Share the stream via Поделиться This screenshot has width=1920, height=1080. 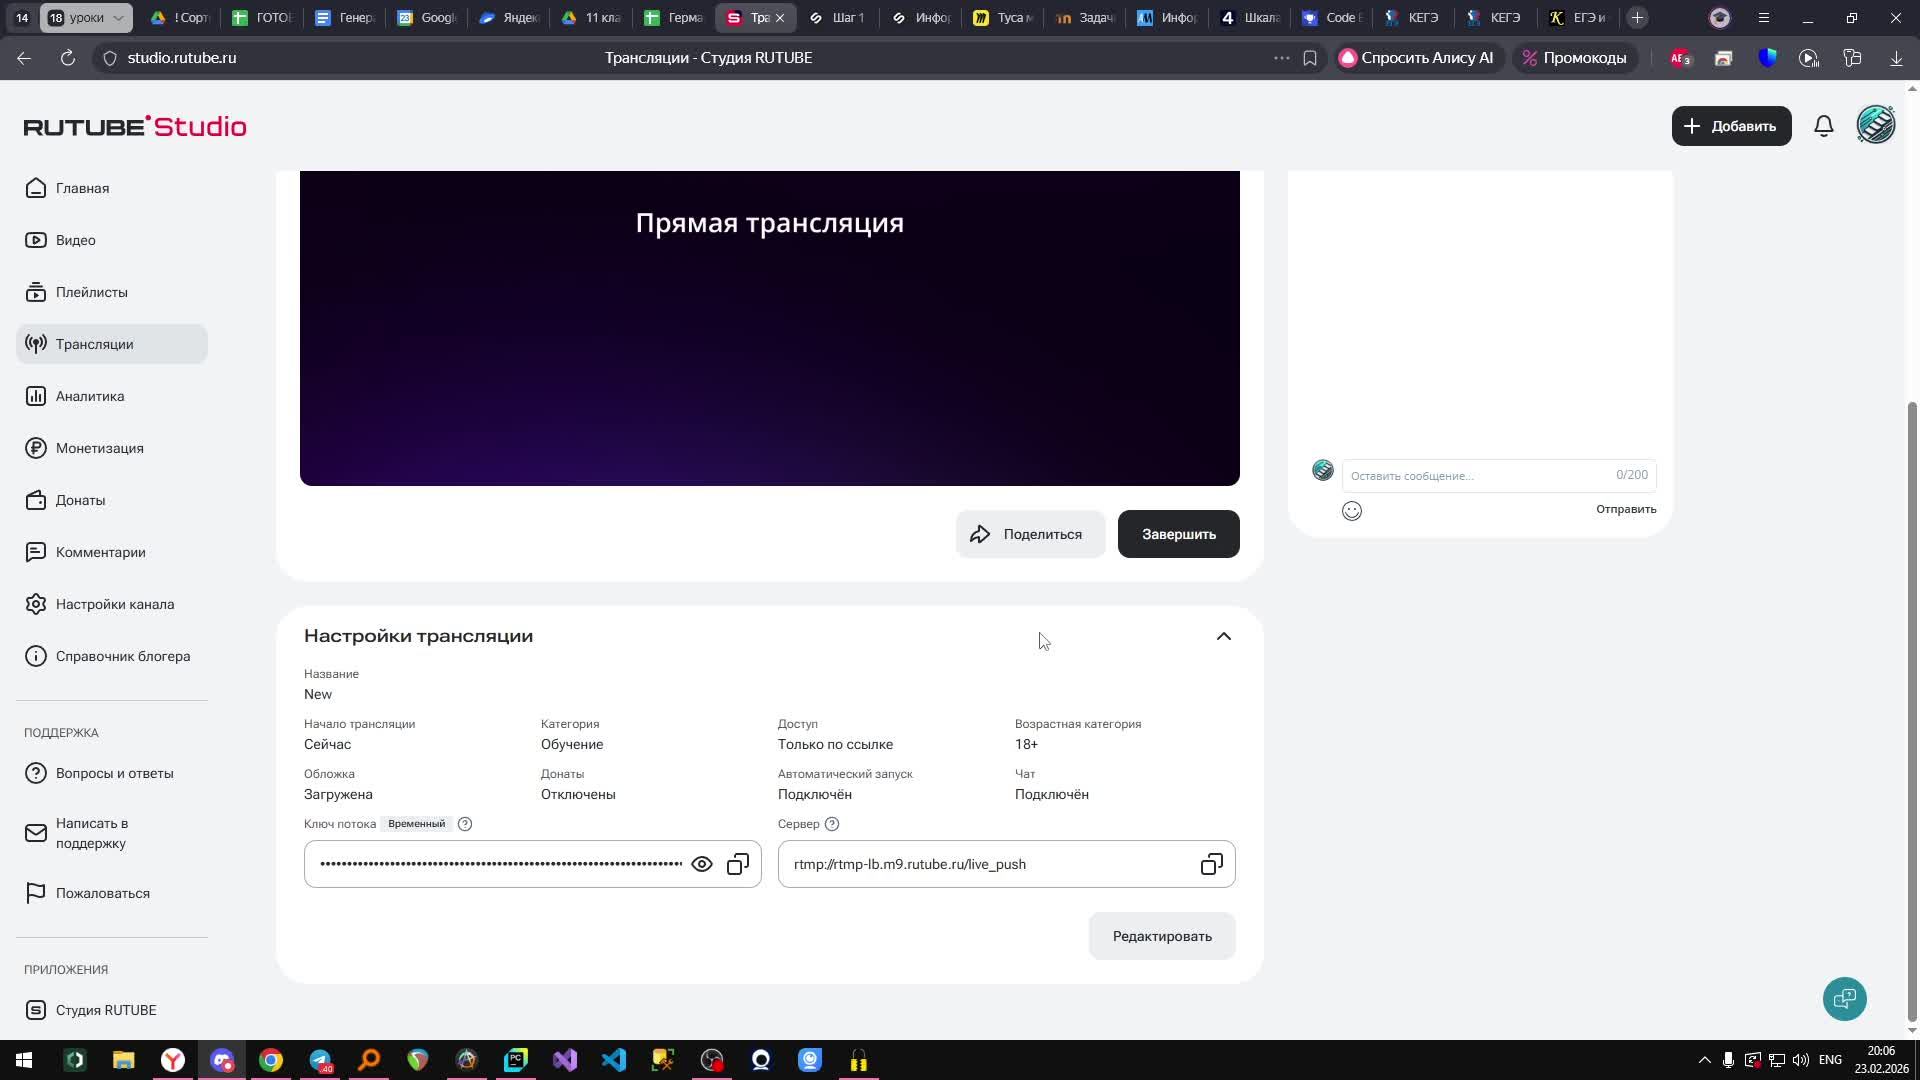(1030, 534)
